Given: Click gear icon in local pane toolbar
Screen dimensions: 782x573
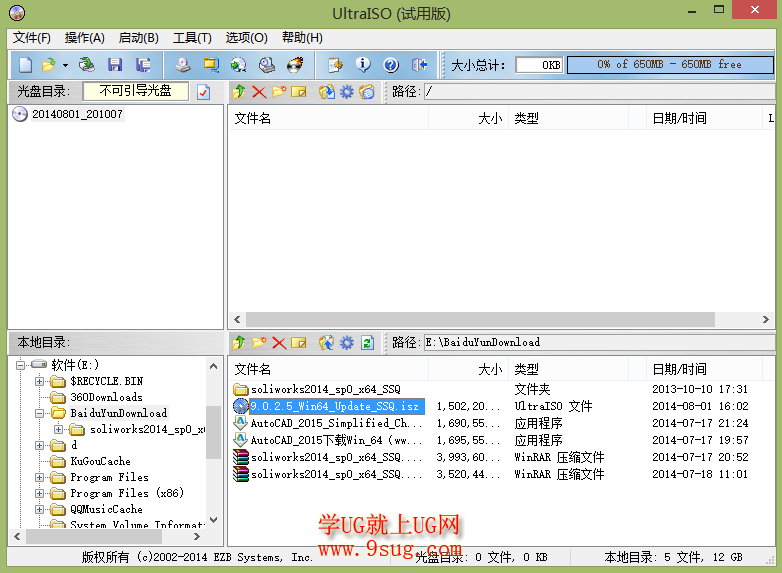Looking at the screenshot, I should pyautogui.click(x=347, y=343).
